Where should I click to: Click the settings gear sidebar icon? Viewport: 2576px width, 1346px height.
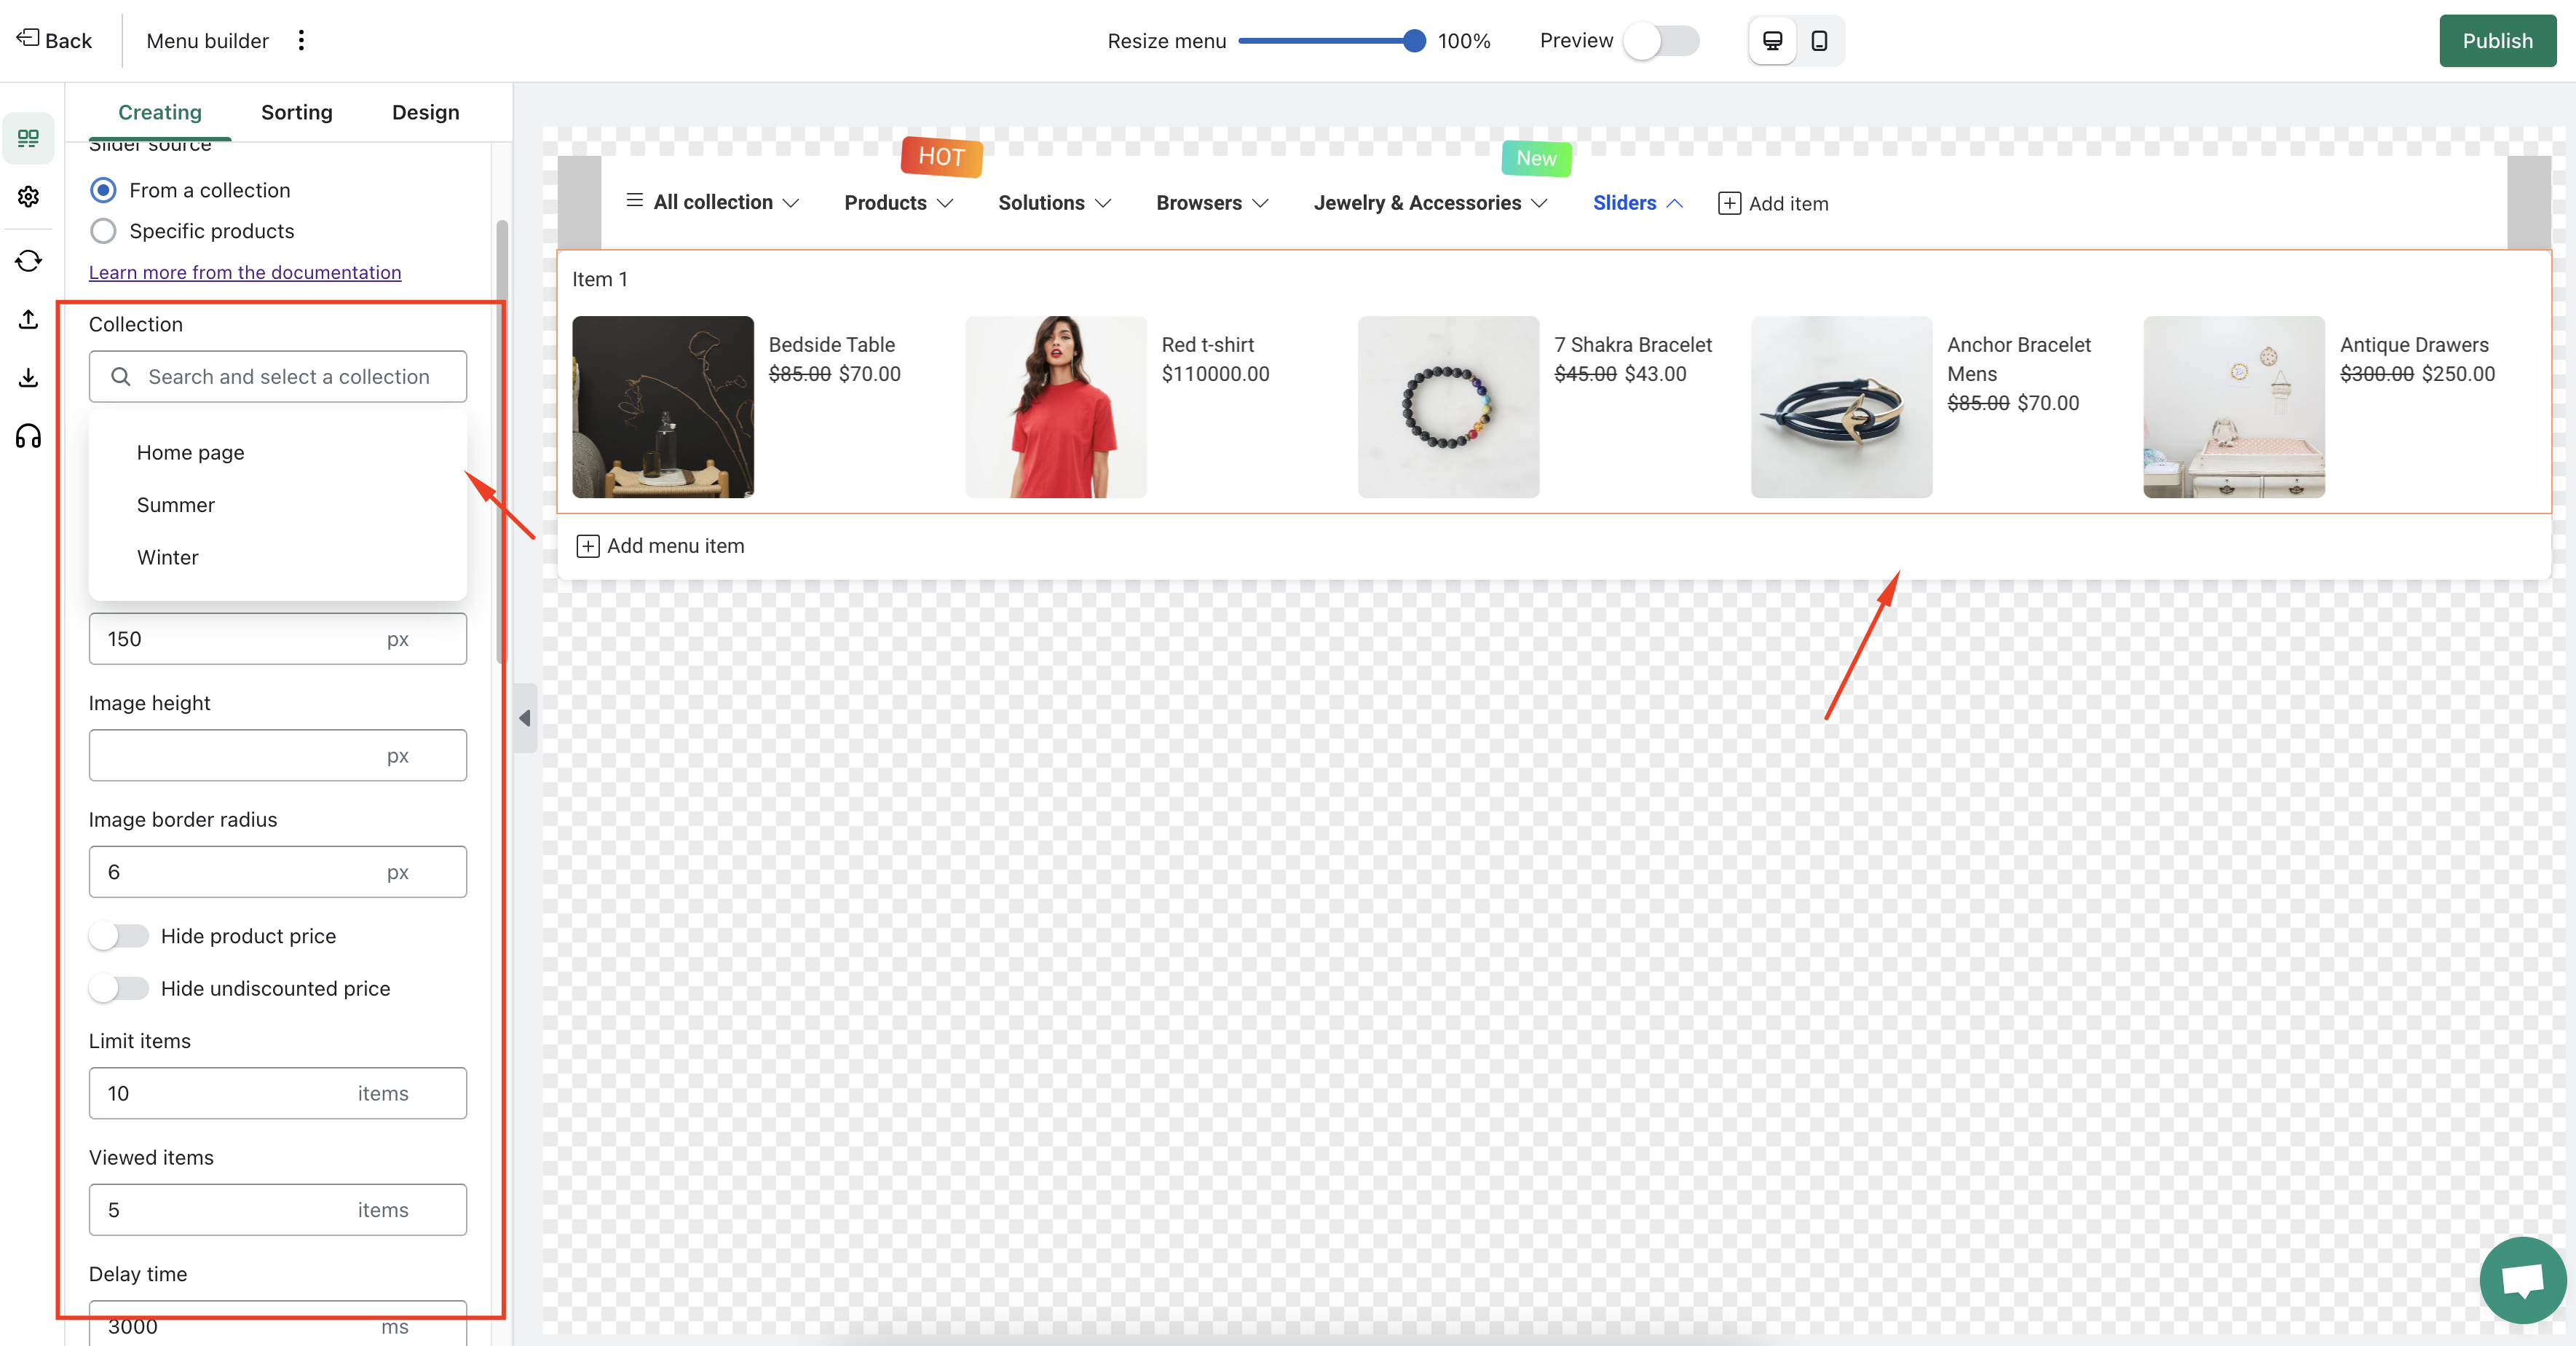point(28,197)
